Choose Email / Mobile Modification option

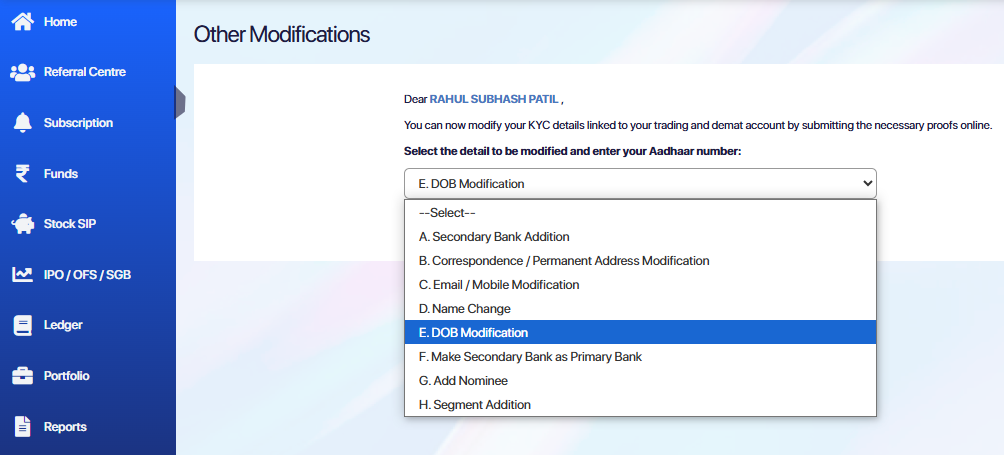click(499, 285)
